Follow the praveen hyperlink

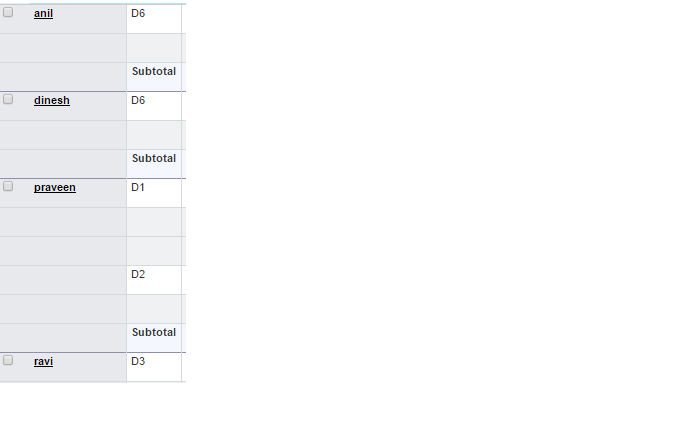[55, 188]
